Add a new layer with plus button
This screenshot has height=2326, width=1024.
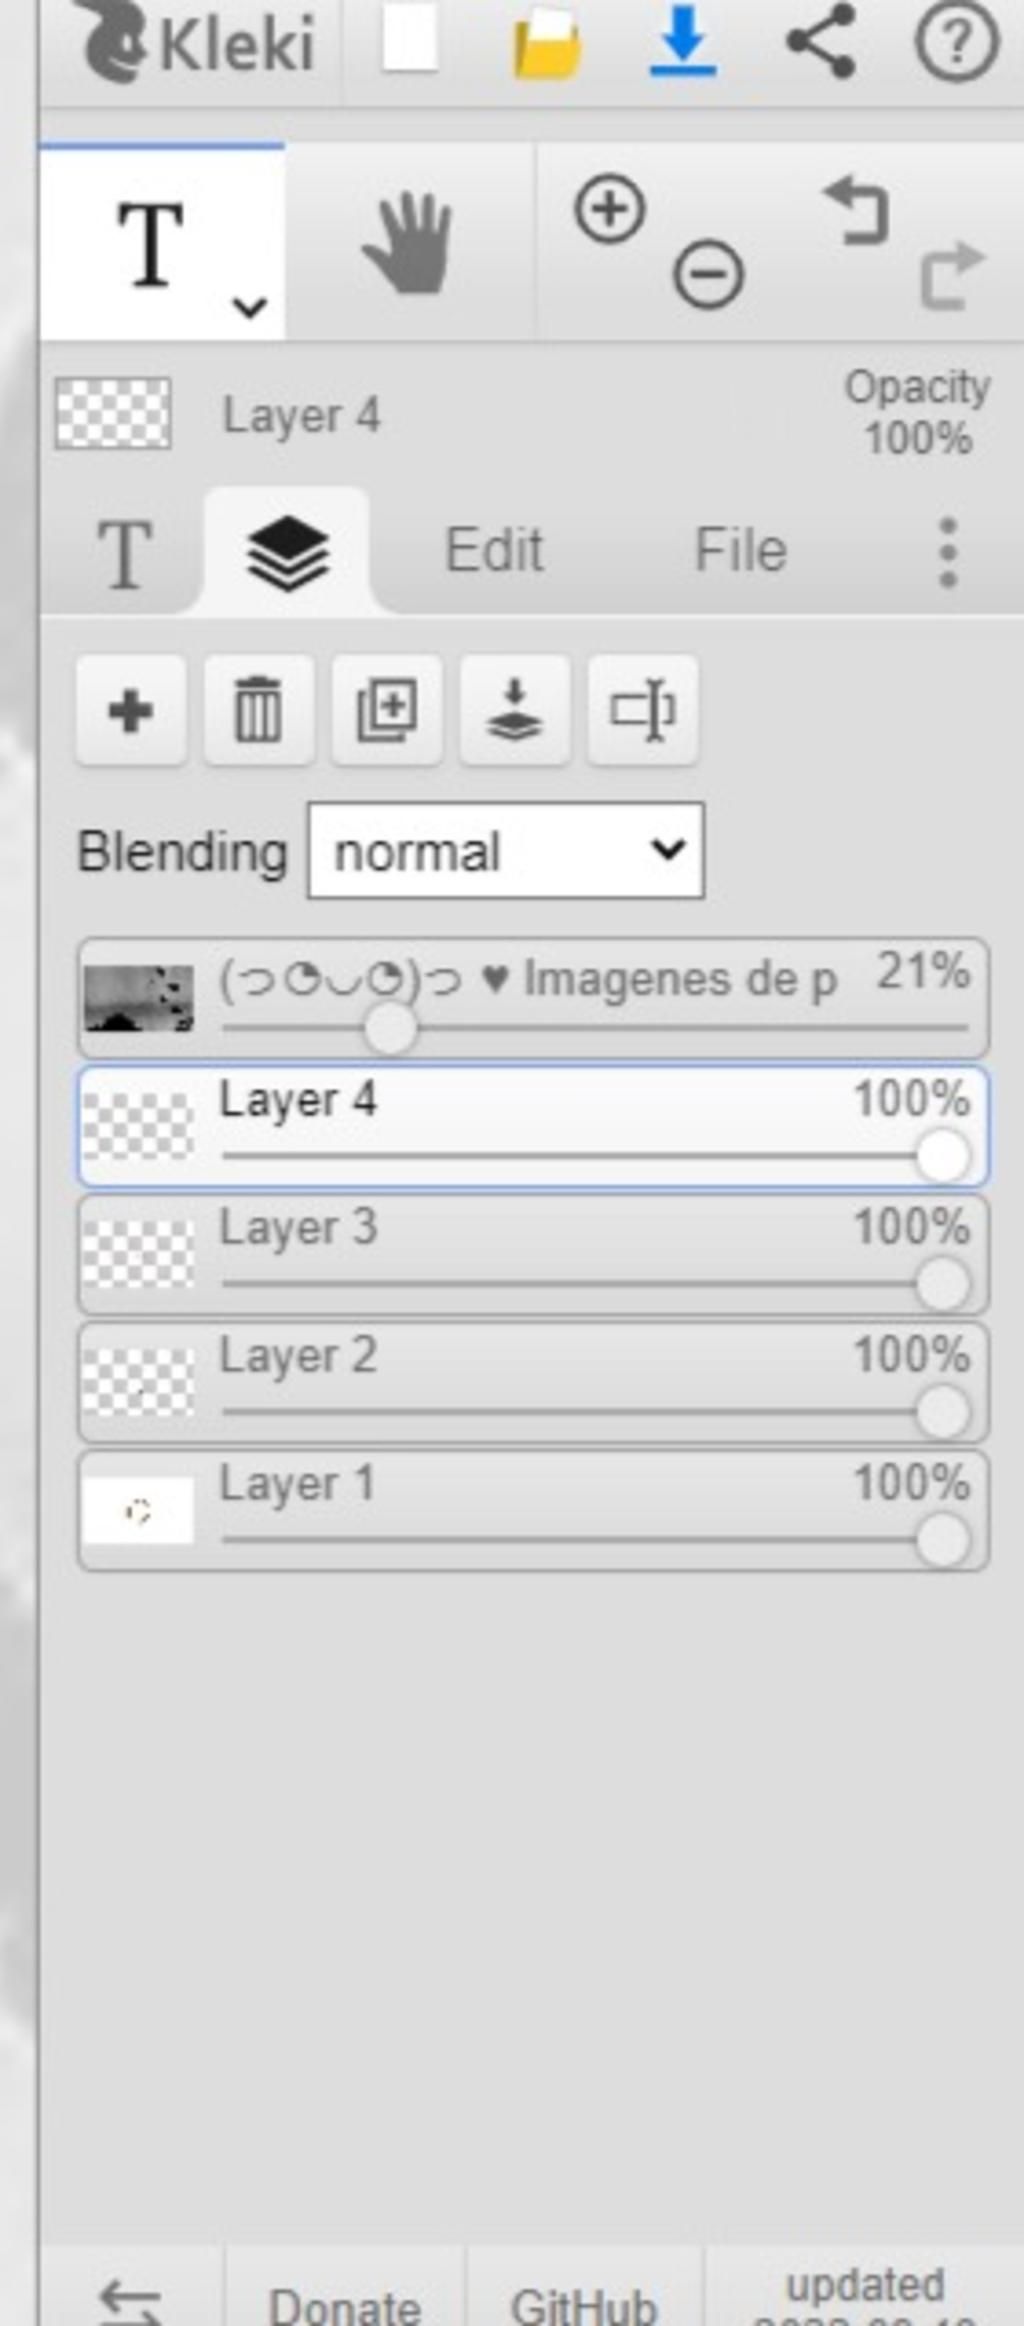tap(130, 711)
